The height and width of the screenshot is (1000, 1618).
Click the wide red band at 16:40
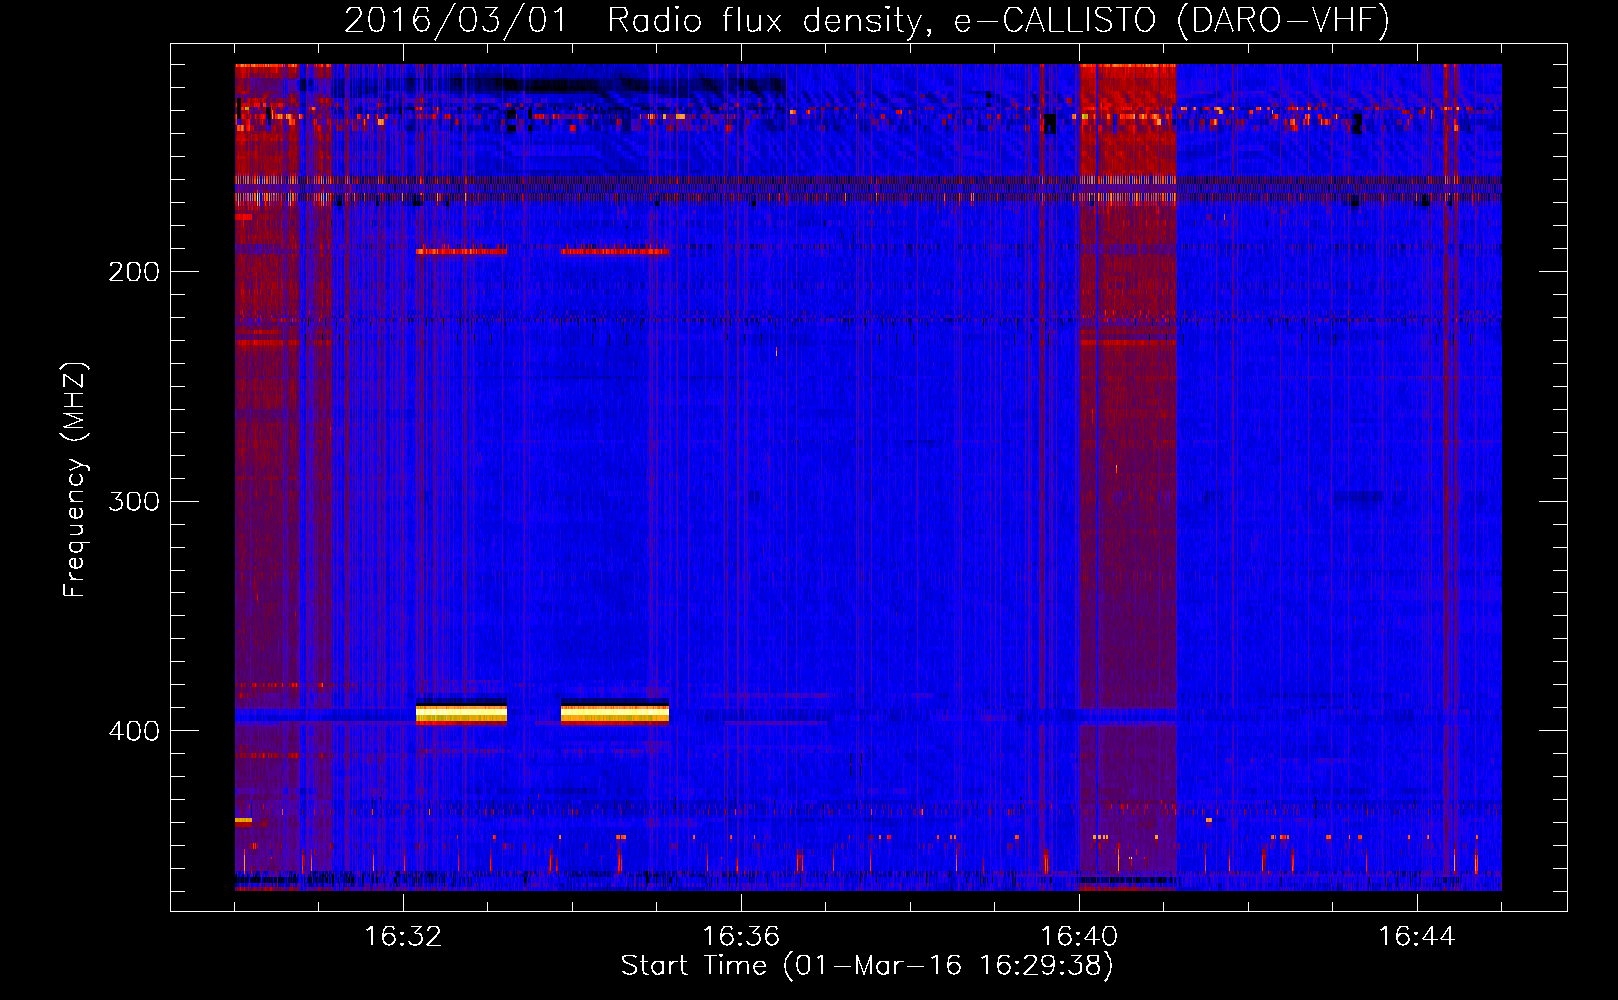(1127, 477)
